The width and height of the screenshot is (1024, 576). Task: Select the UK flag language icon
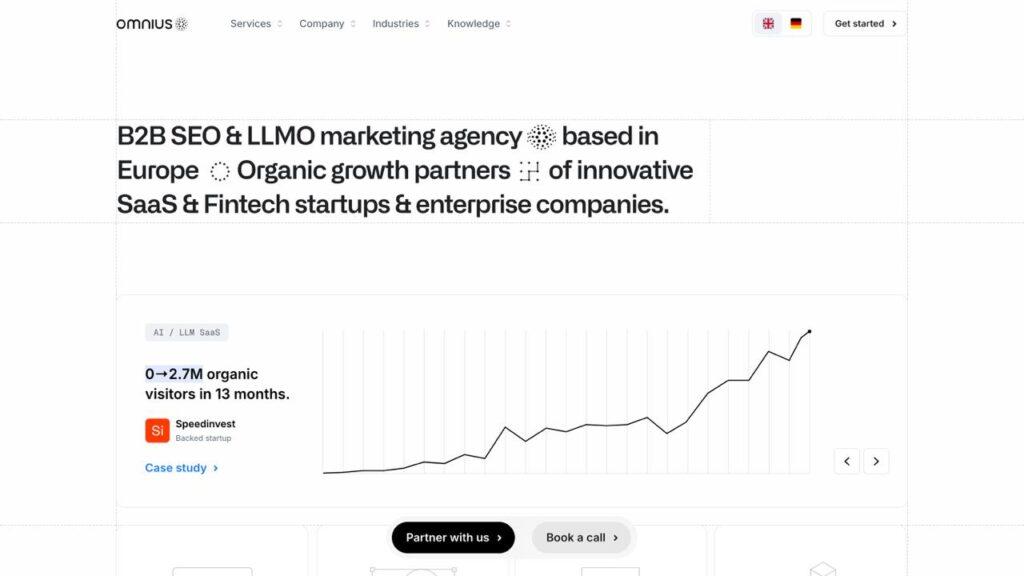coord(768,22)
